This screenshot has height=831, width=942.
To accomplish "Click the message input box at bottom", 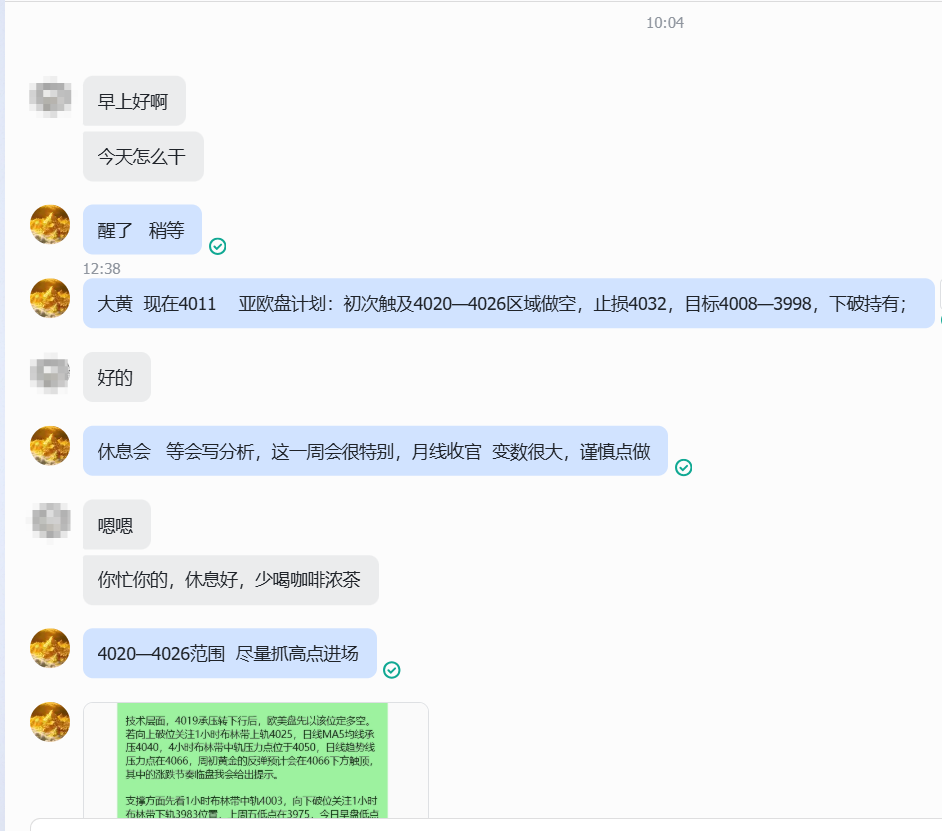I will pos(485,824).
